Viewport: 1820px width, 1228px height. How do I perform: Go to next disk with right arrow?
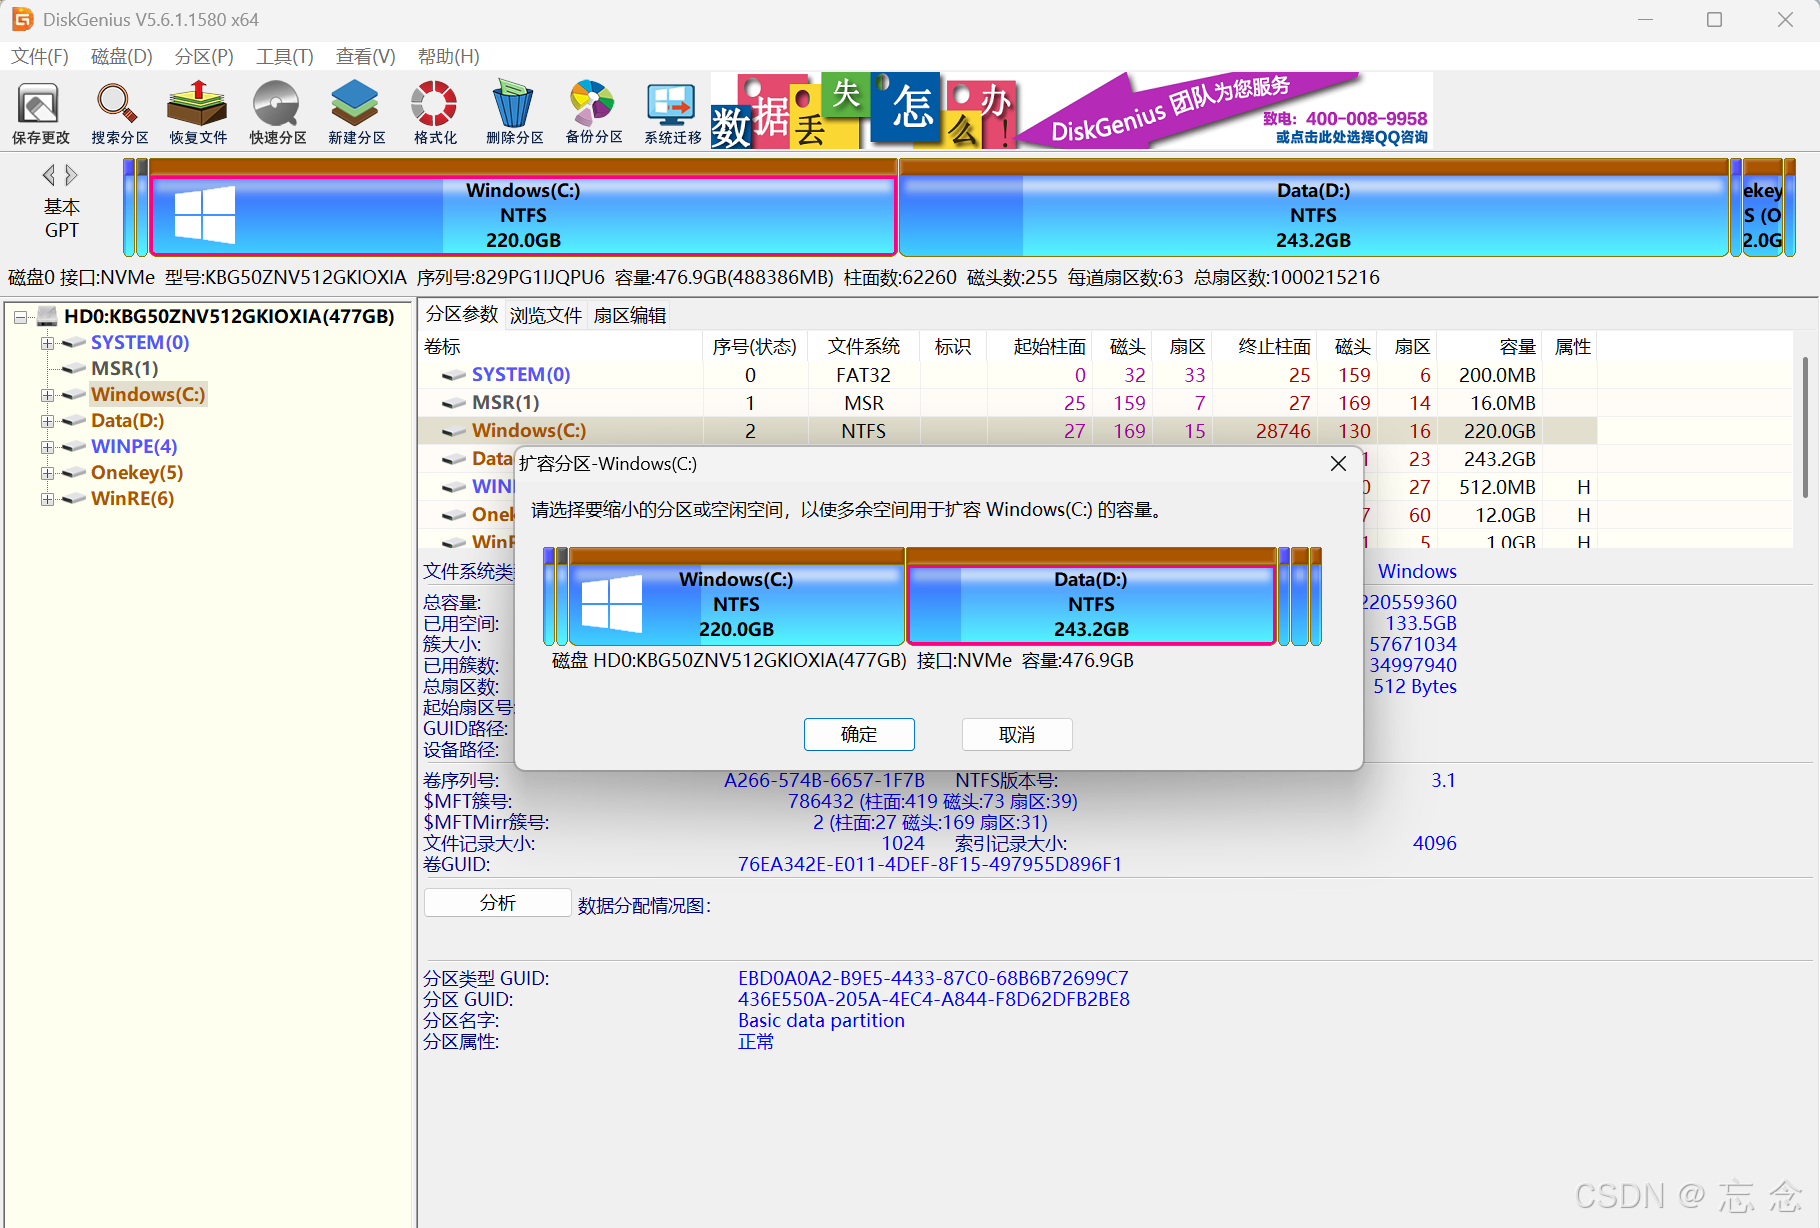71,175
